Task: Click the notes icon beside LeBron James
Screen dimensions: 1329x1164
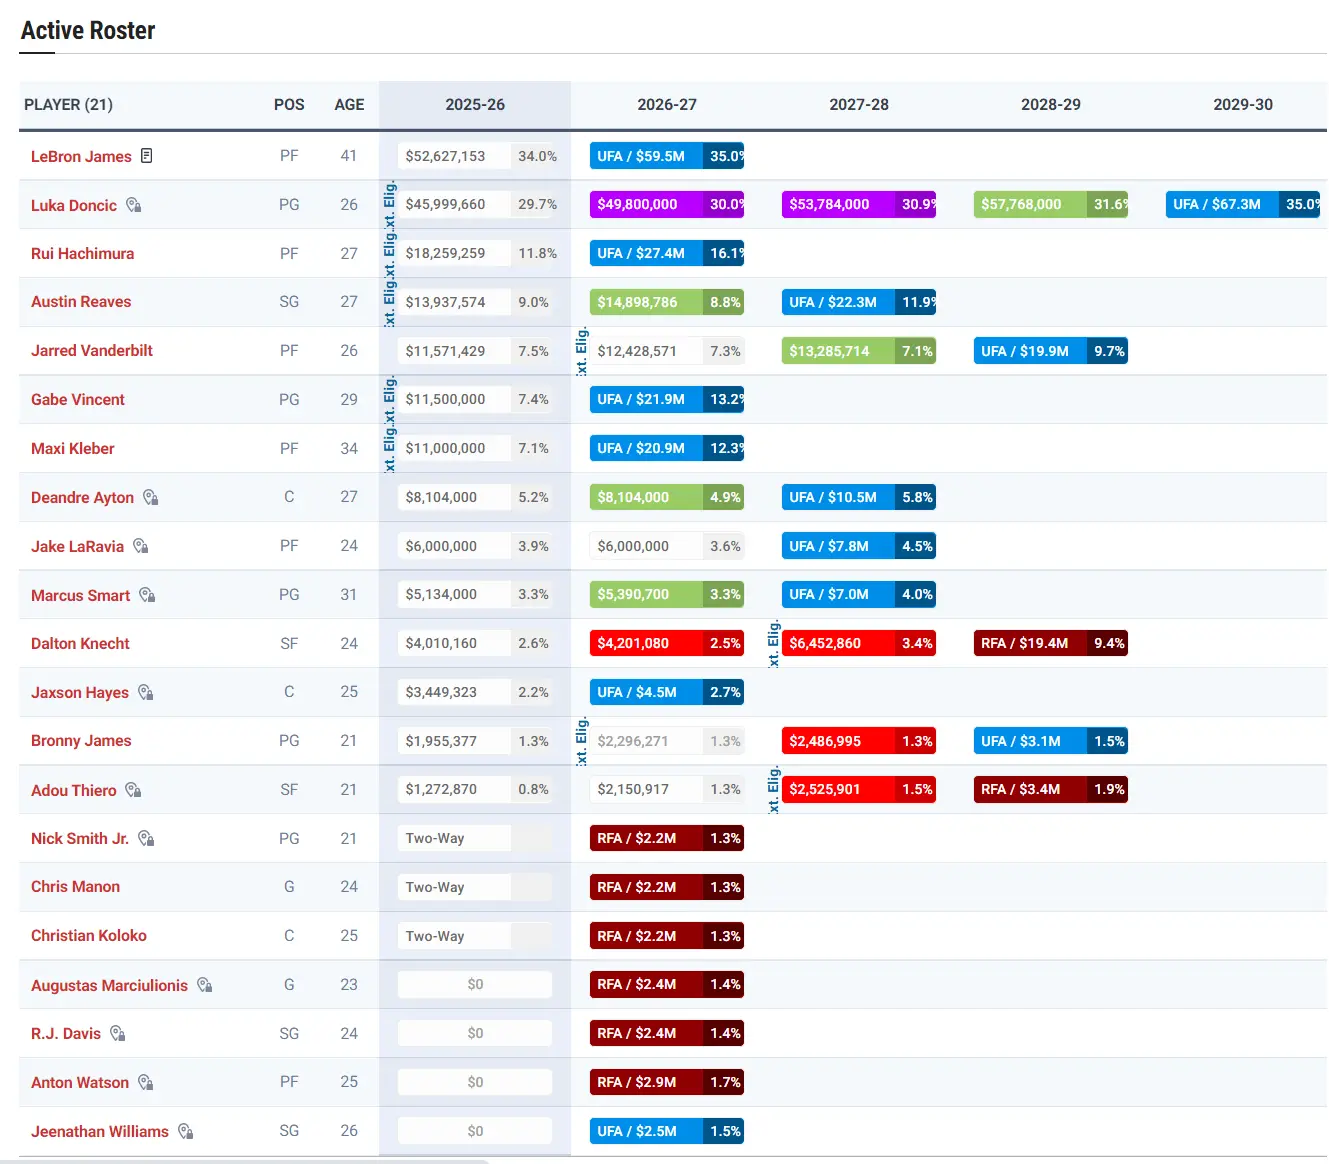Action: click(x=147, y=156)
